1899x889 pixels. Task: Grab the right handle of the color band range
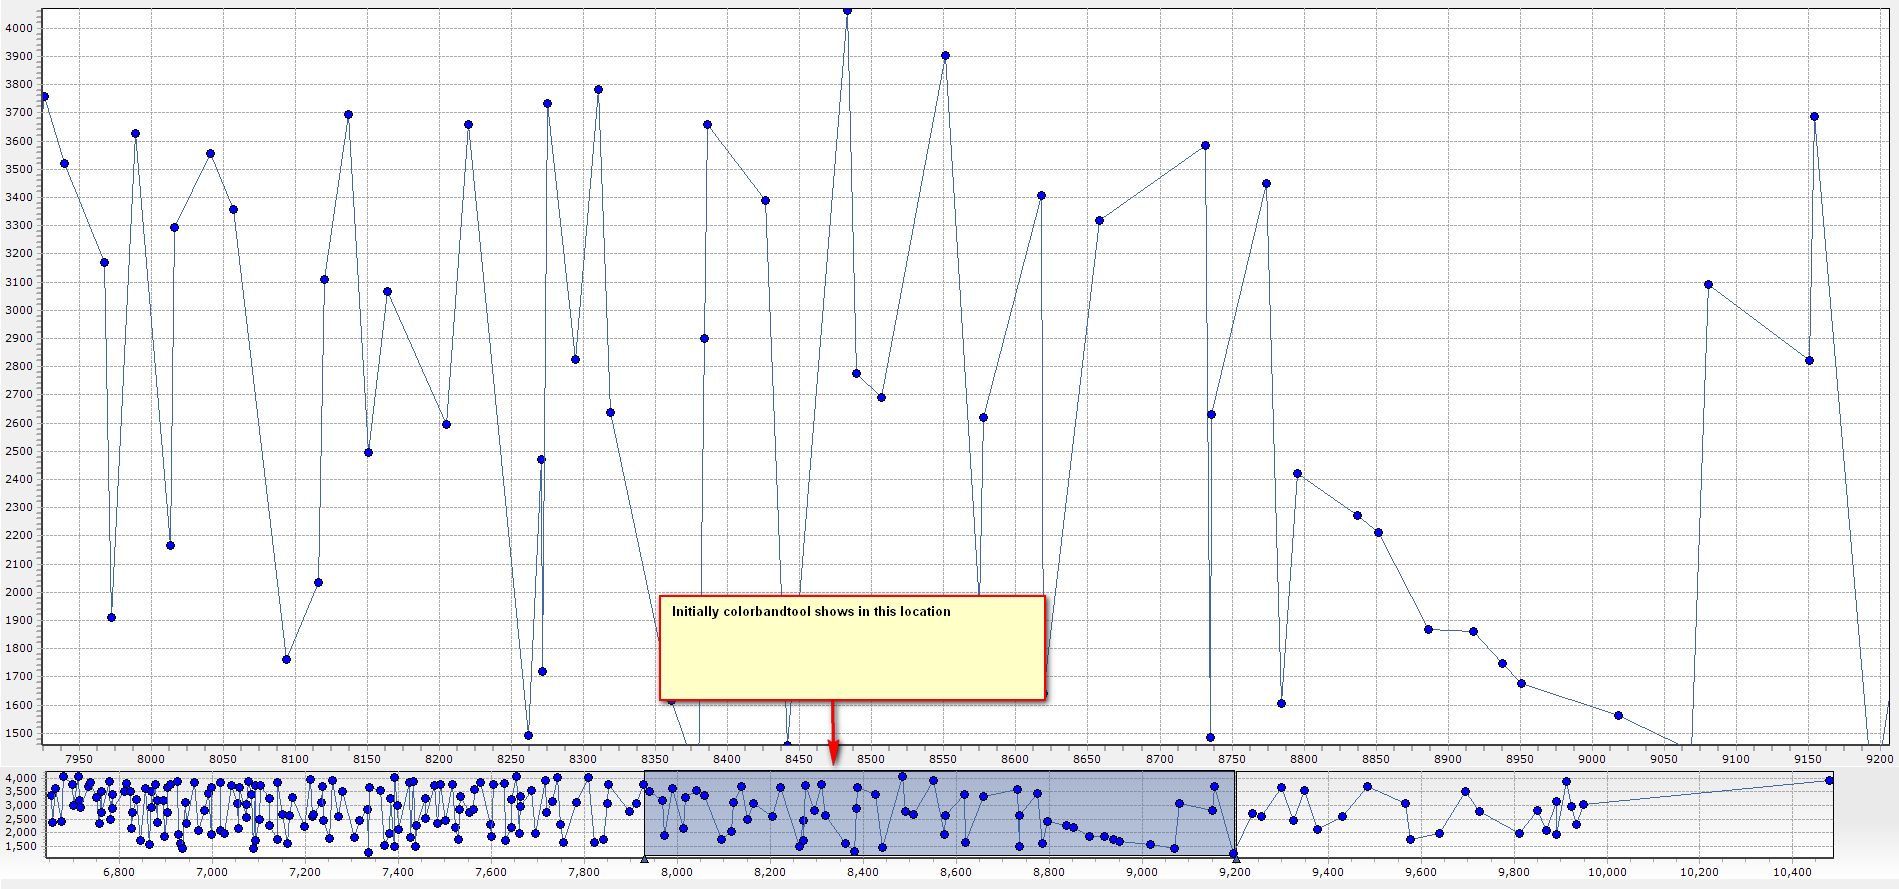click(1236, 858)
